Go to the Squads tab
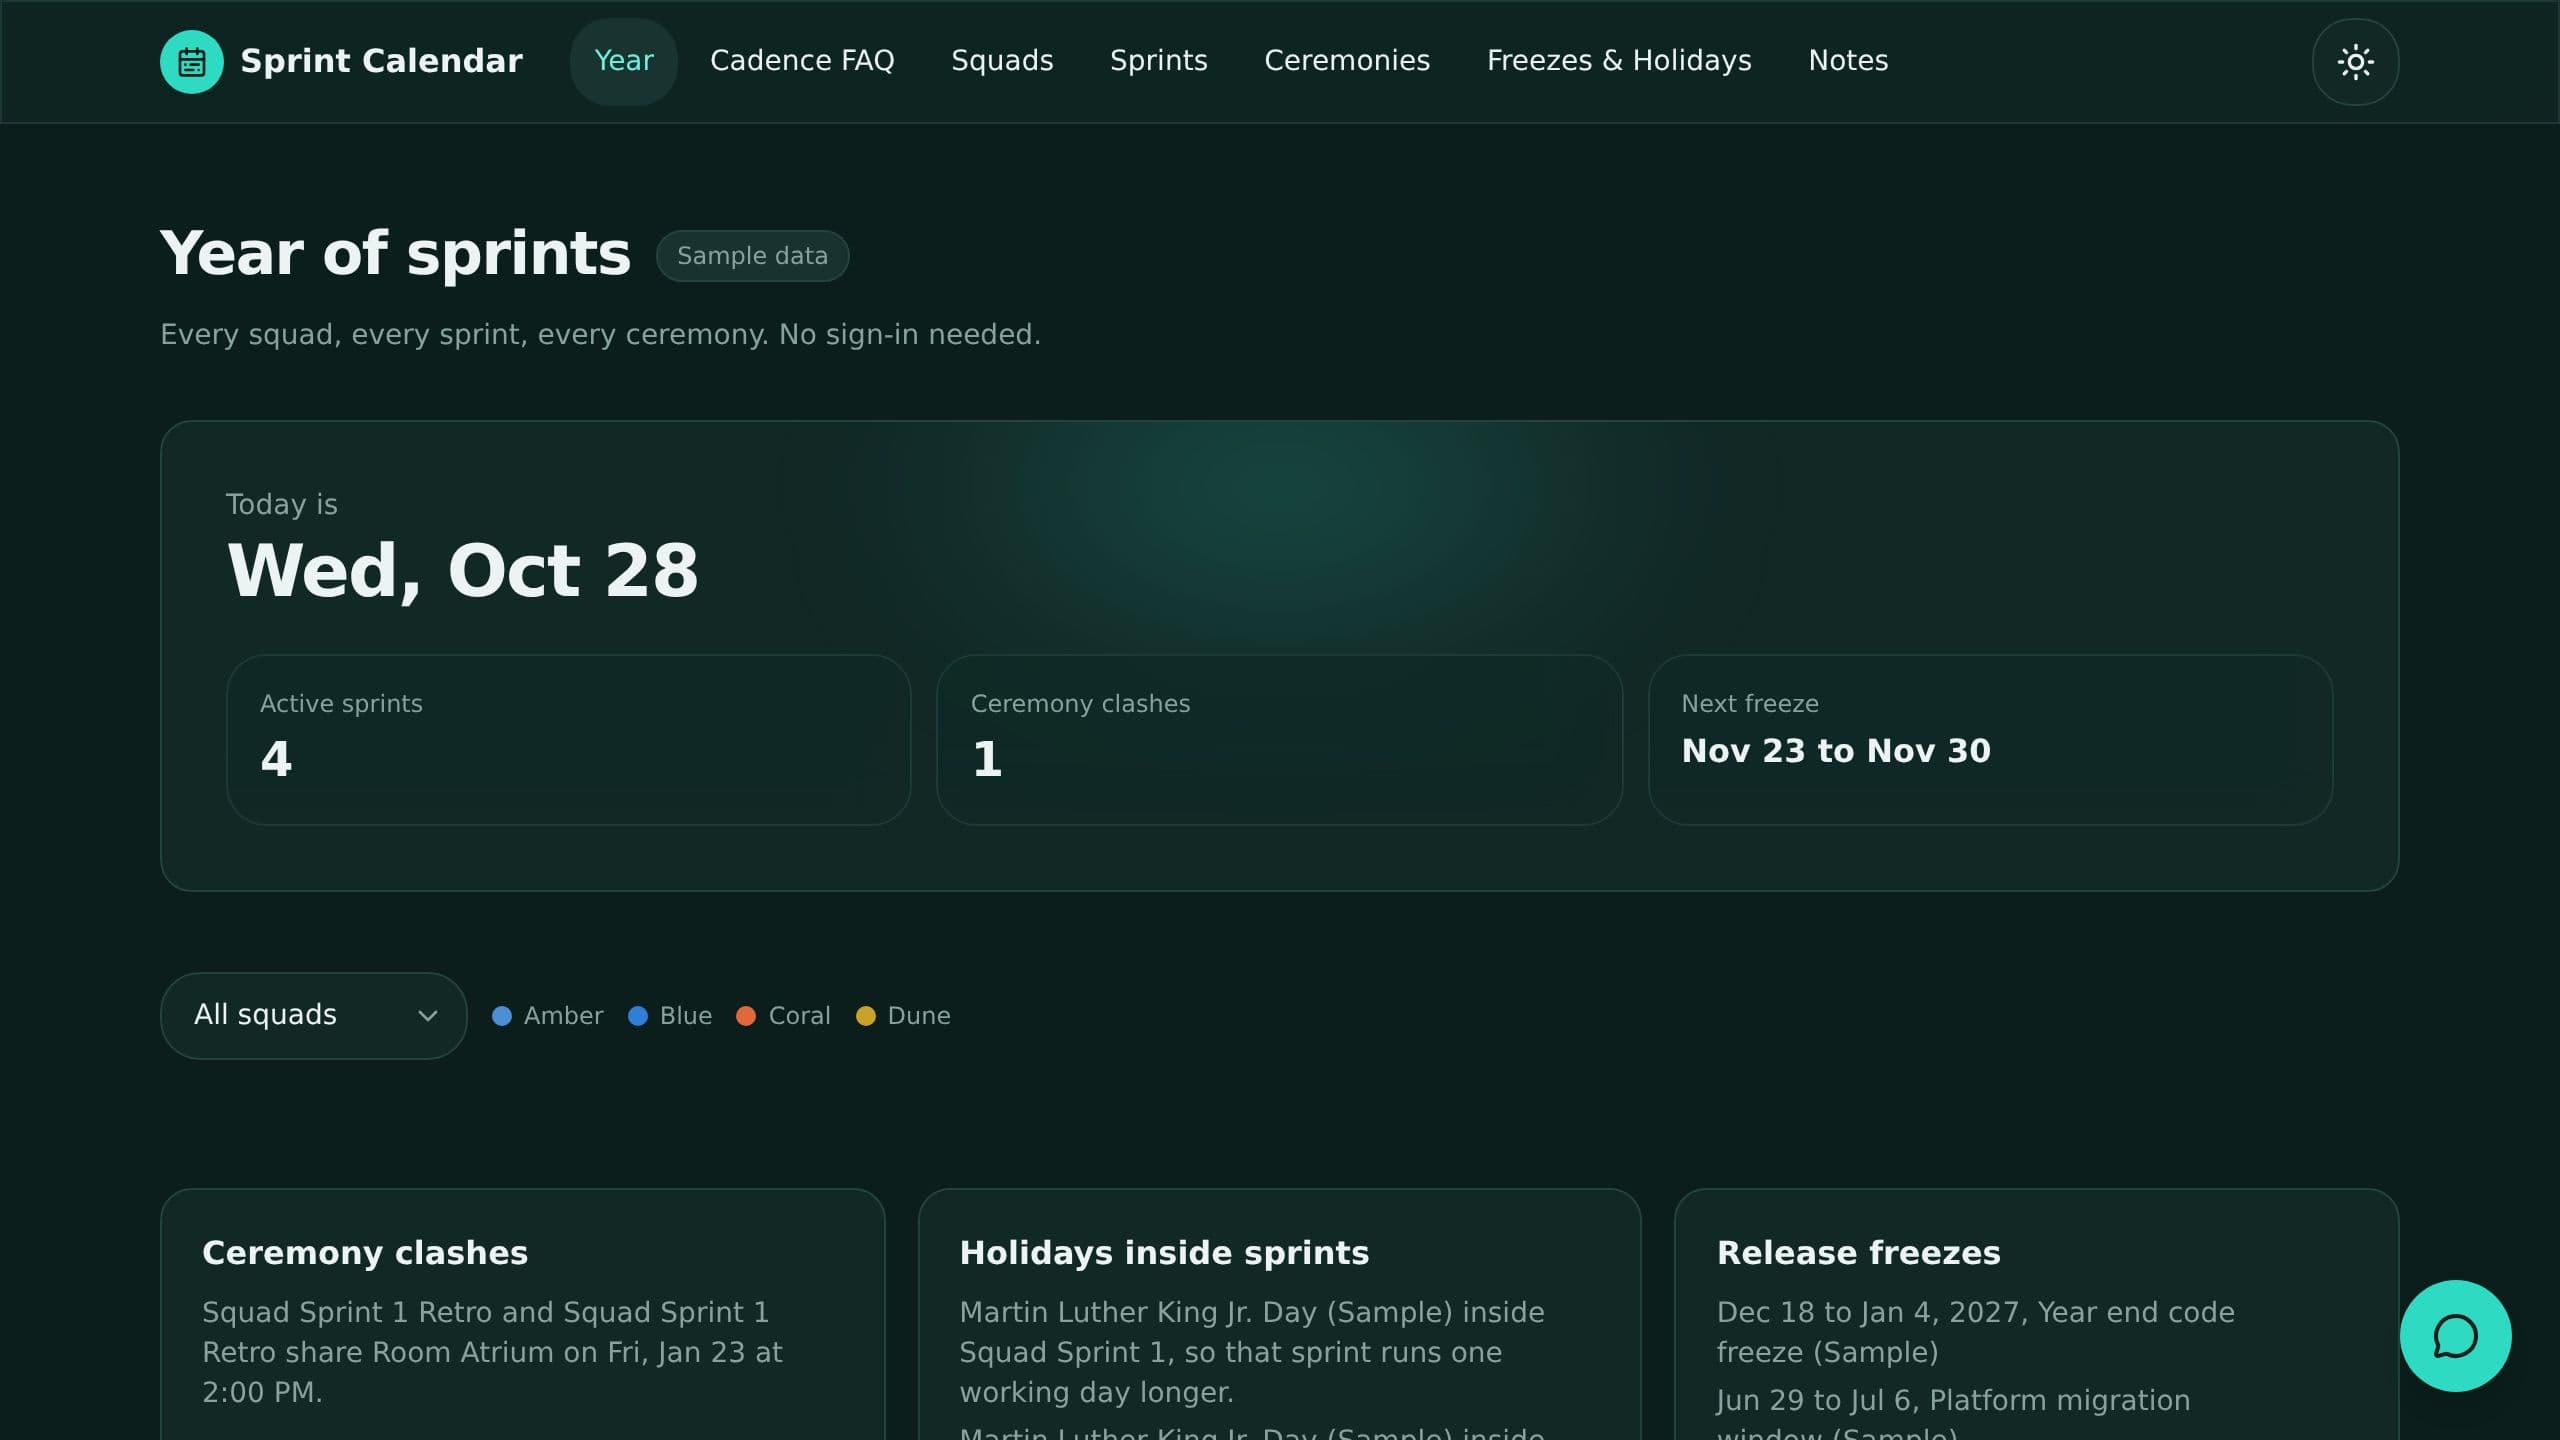Screen dimensions: 2560x1440 coord(1002,61)
